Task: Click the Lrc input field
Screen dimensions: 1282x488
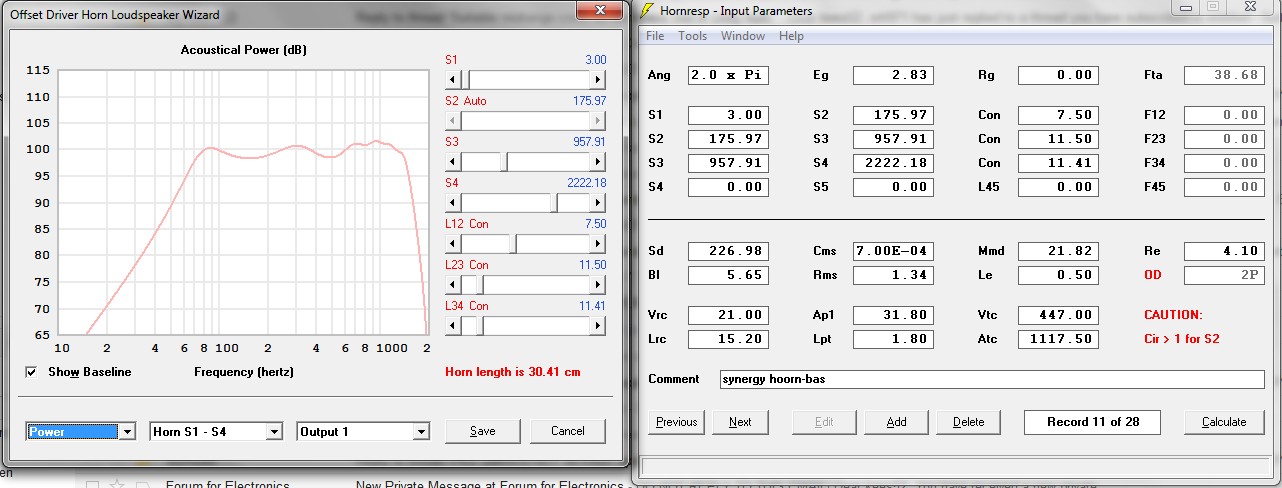Action: click(728, 339)
